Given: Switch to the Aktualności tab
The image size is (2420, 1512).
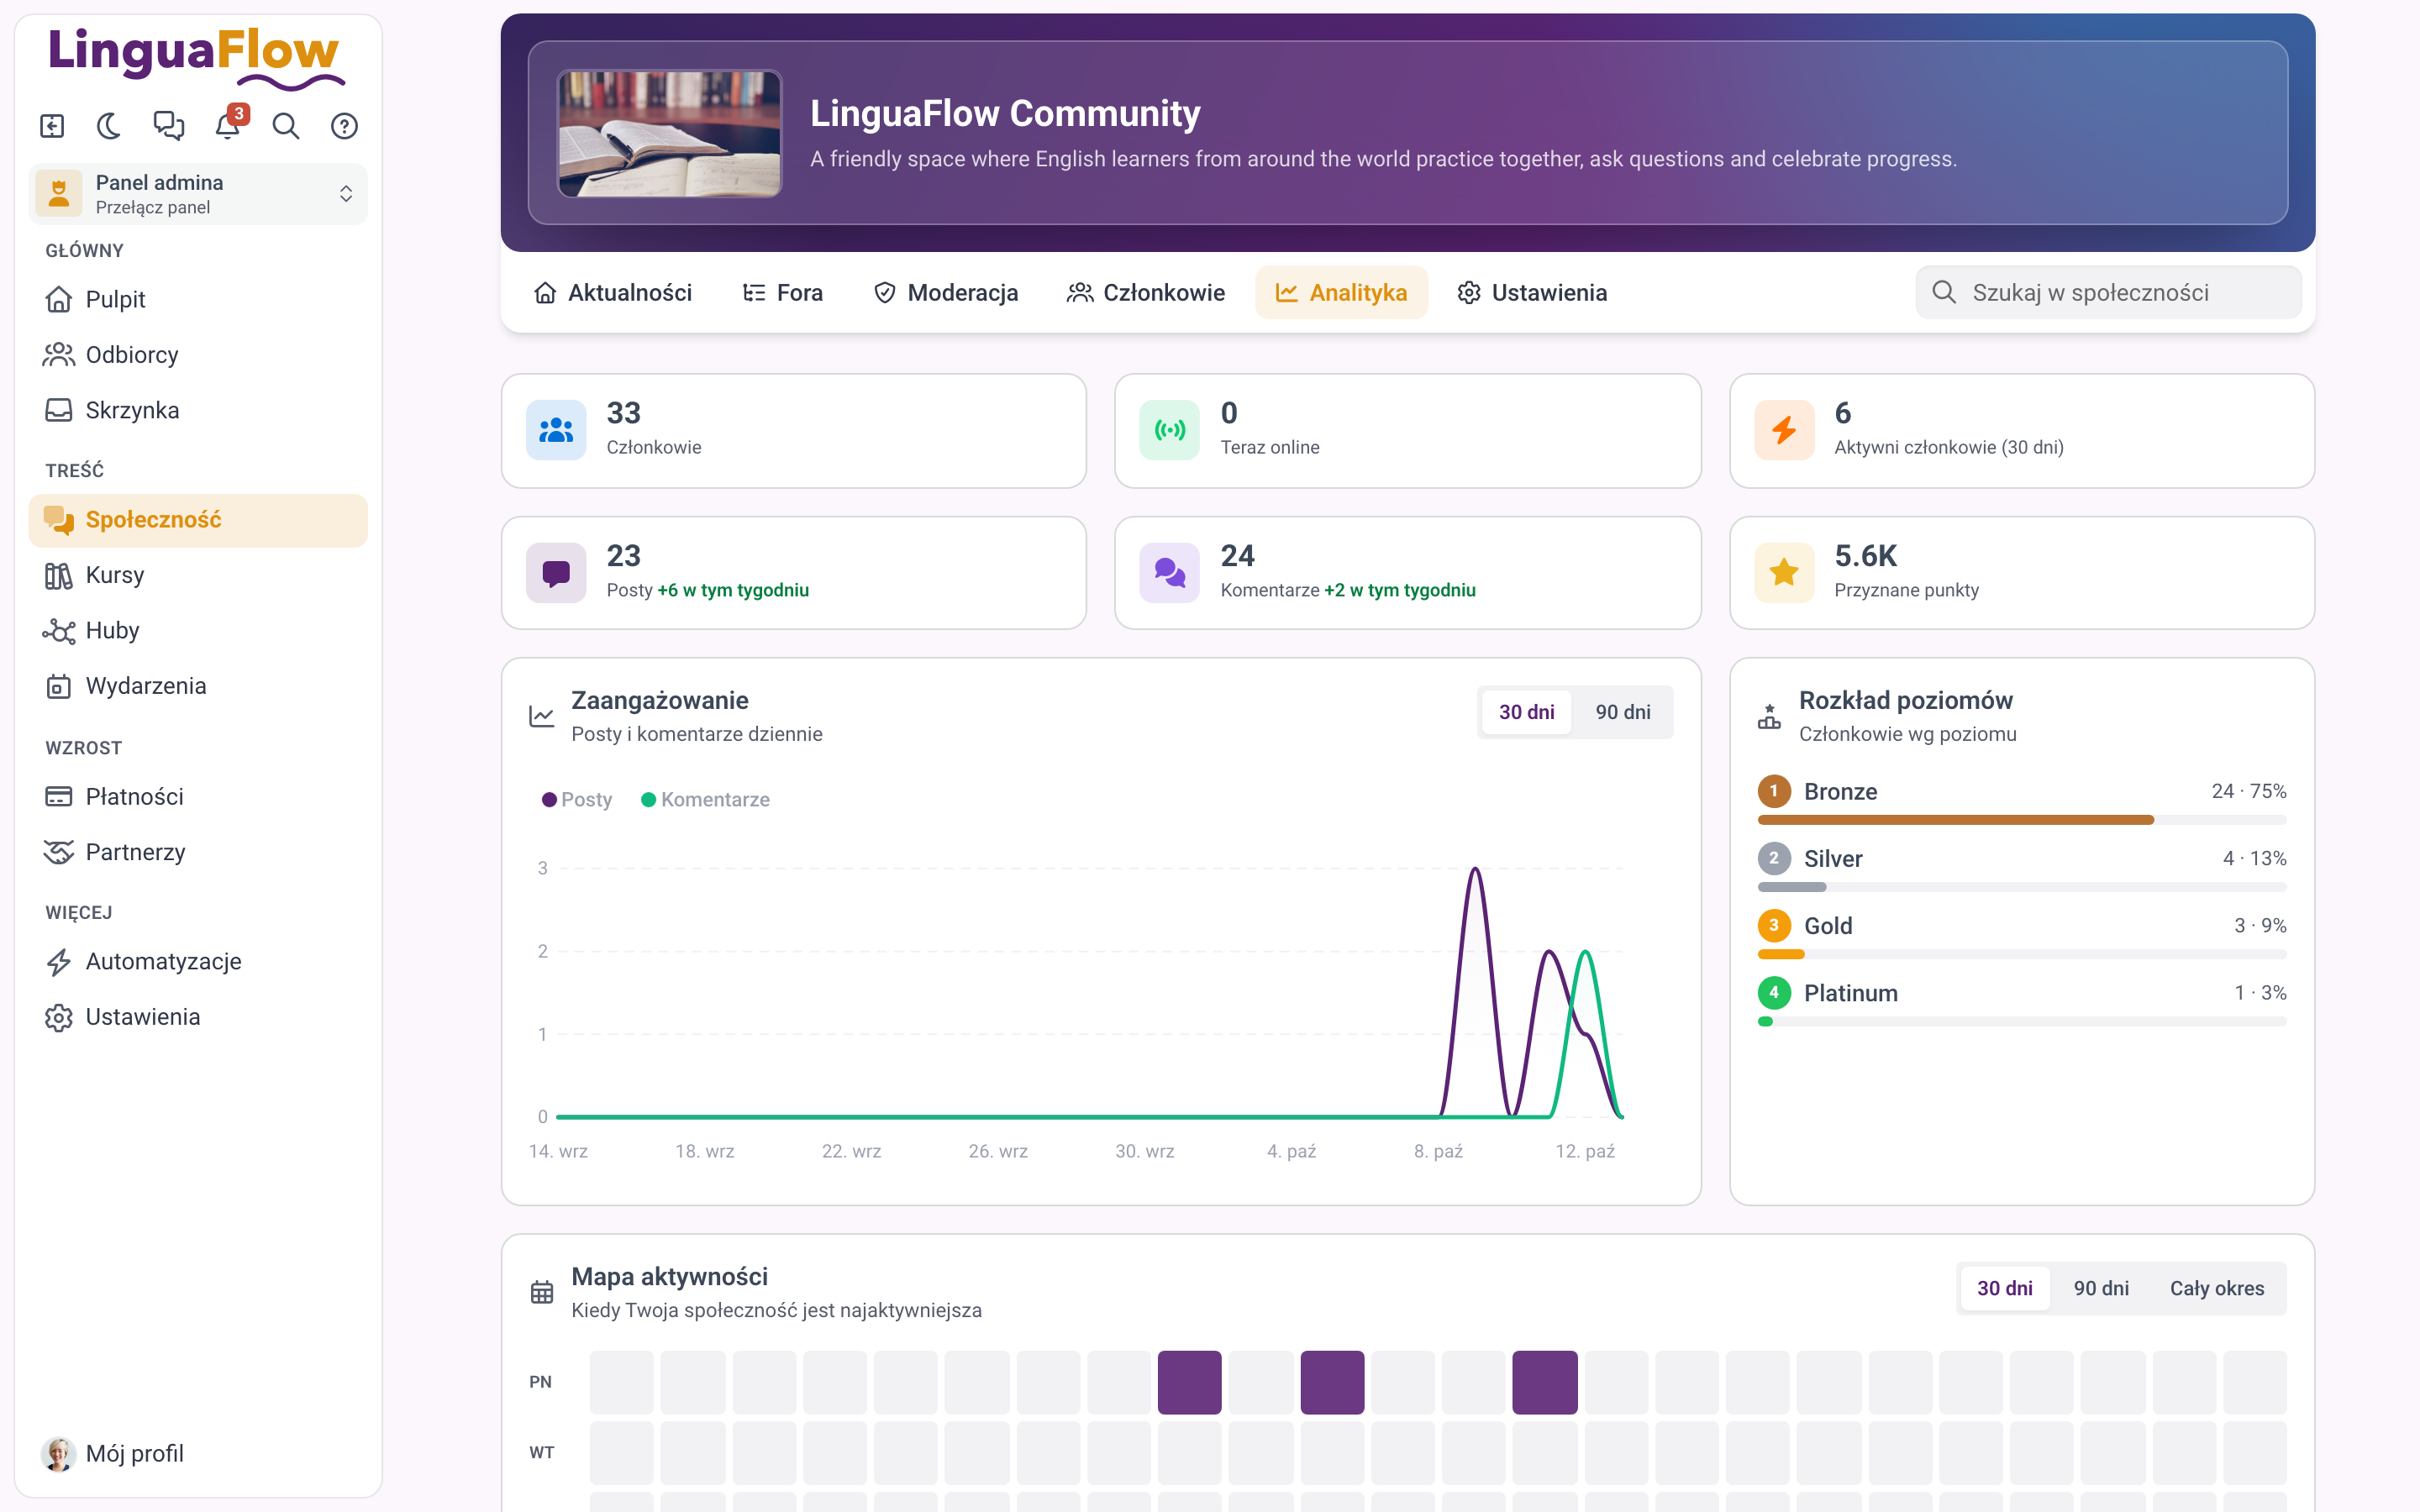Looking at the screenshot, I should click(x=613, y=293).
